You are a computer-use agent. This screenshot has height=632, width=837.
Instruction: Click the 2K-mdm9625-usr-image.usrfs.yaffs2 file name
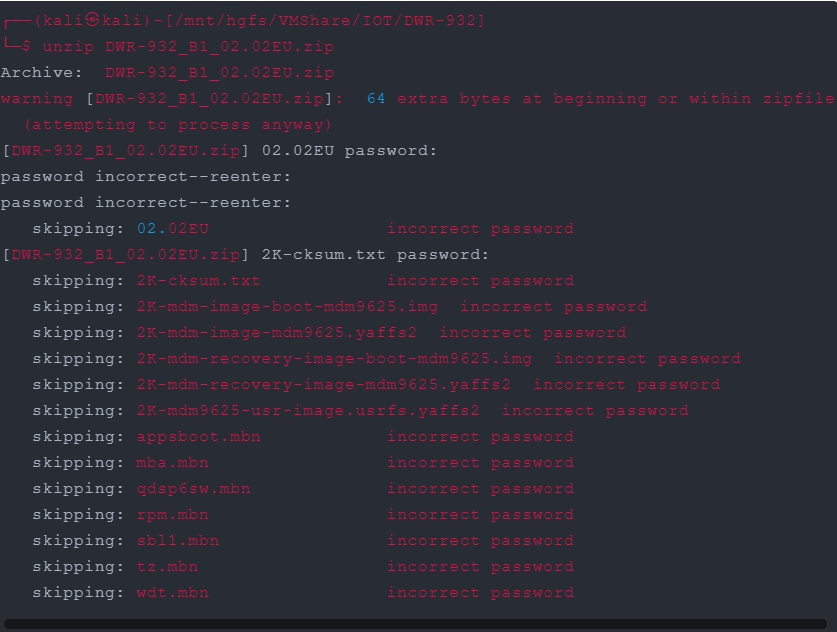pos(308,411)
